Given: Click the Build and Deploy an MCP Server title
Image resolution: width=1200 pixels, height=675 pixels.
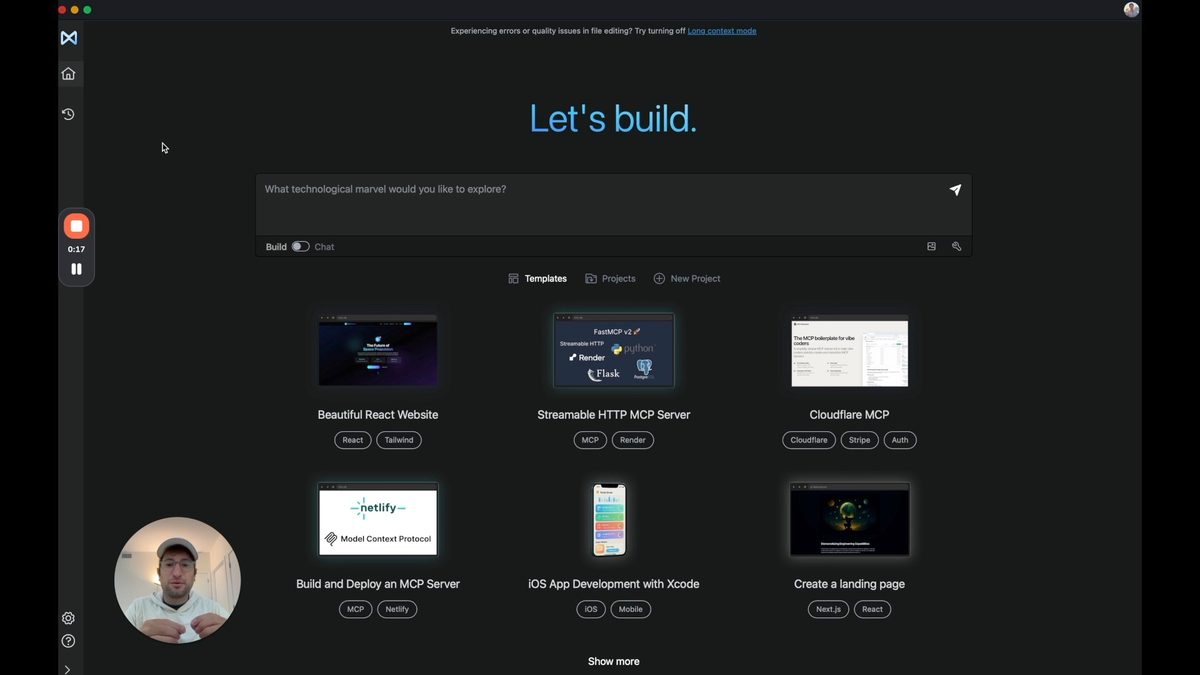Looking at the screenshot, I should click(378, 584).
